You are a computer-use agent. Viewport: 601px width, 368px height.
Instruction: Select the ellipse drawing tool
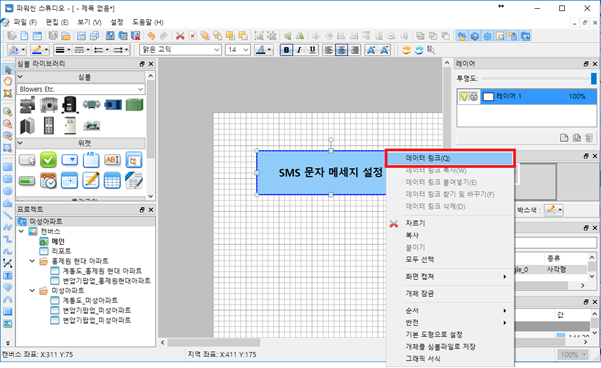(x=8, y=191)
